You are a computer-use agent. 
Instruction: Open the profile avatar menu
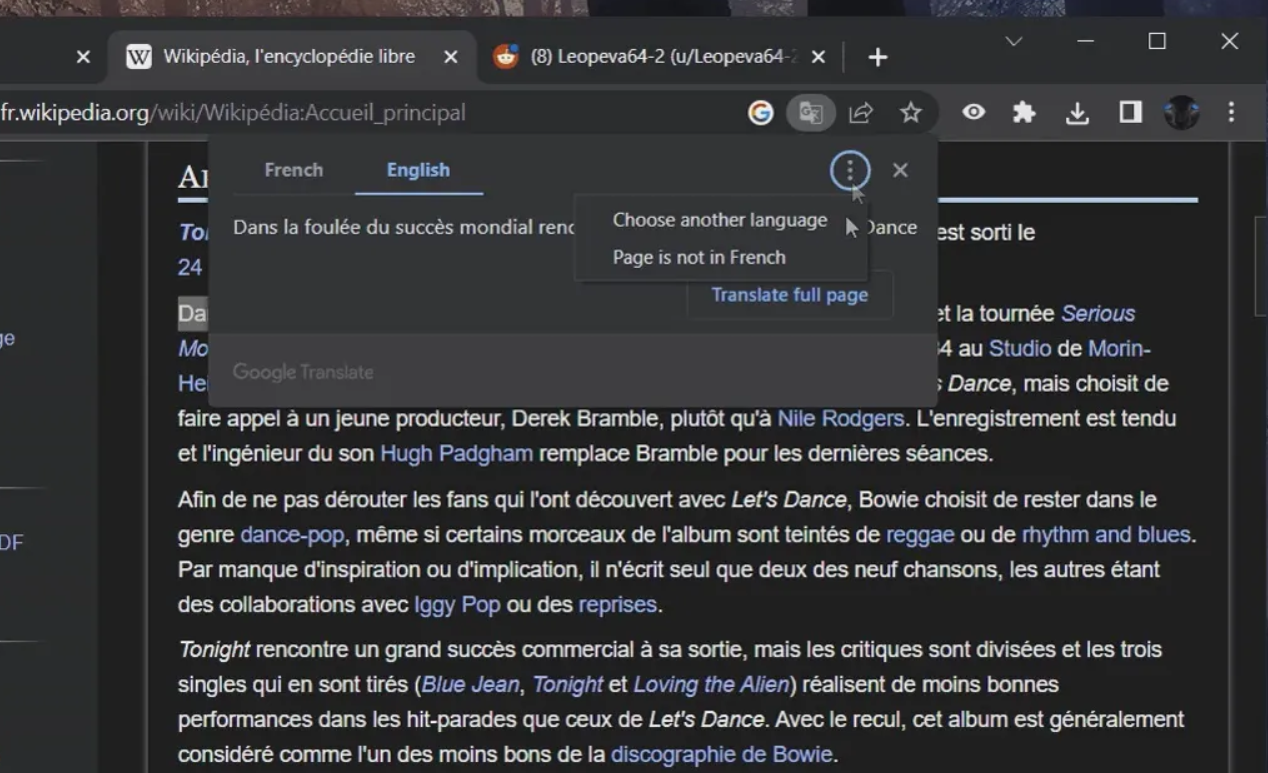coord(1182,113)
